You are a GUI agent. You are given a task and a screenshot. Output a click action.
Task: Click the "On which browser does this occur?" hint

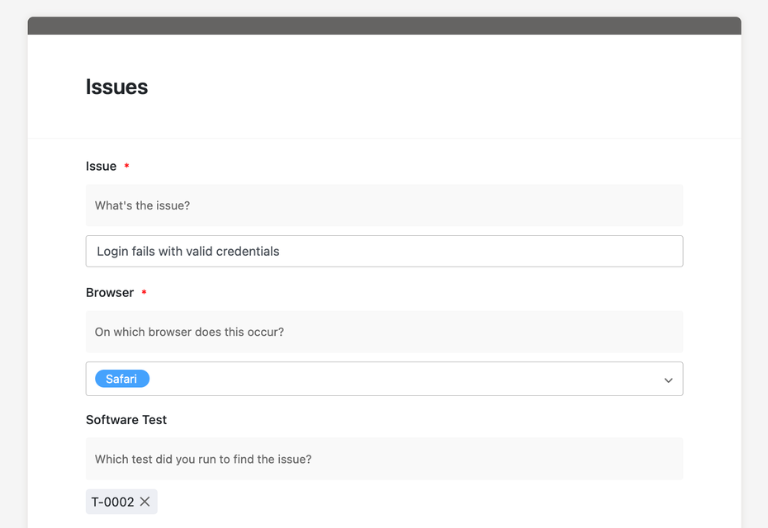point(189,332)
